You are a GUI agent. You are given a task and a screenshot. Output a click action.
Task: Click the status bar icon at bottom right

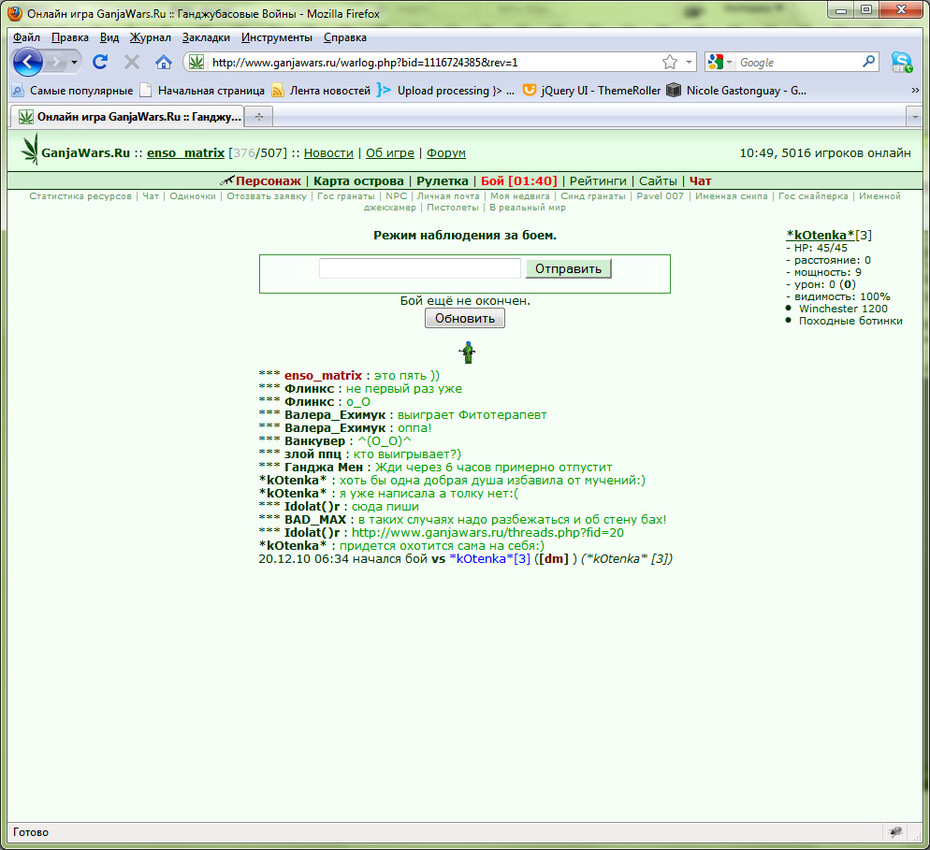[896, 832]
